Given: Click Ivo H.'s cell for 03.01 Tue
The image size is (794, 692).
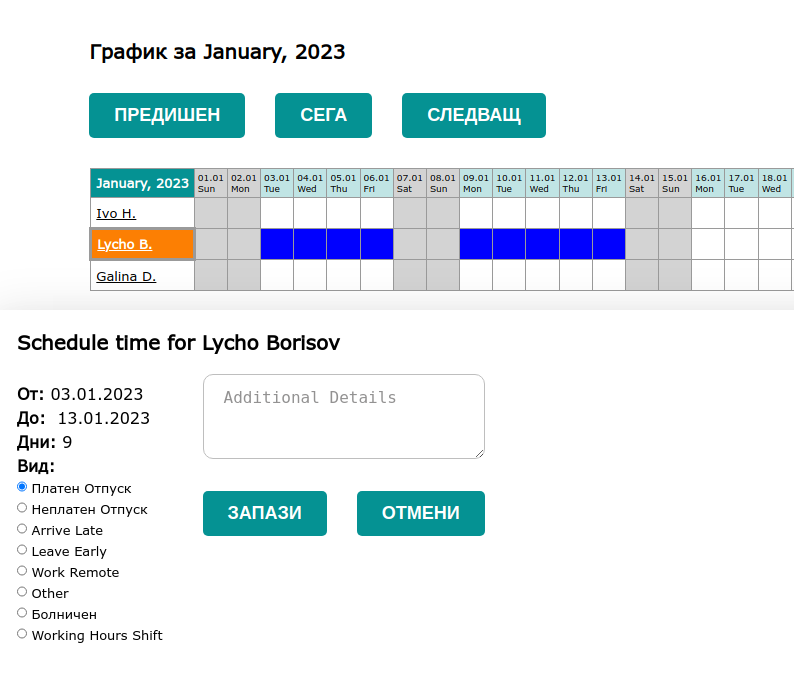Looking at the screenshot, I should tap(277, 213).
